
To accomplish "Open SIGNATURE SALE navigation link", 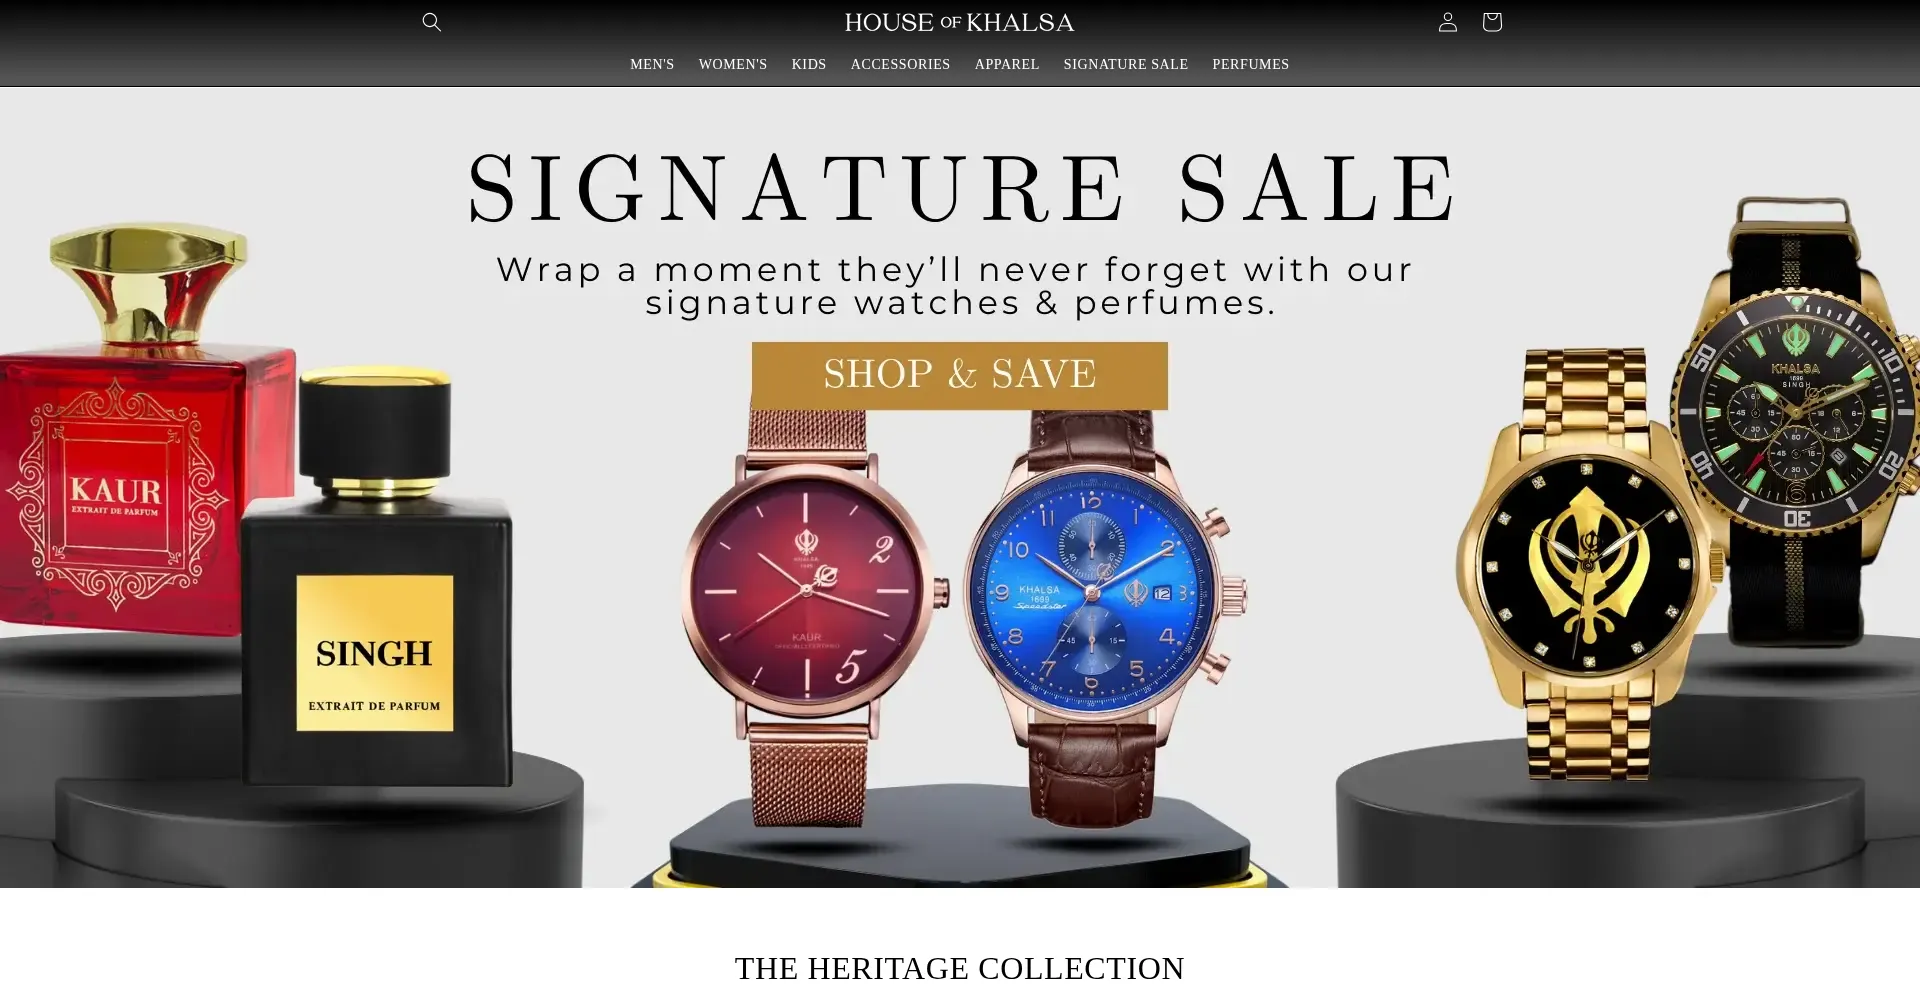I will coord(1125,64).
